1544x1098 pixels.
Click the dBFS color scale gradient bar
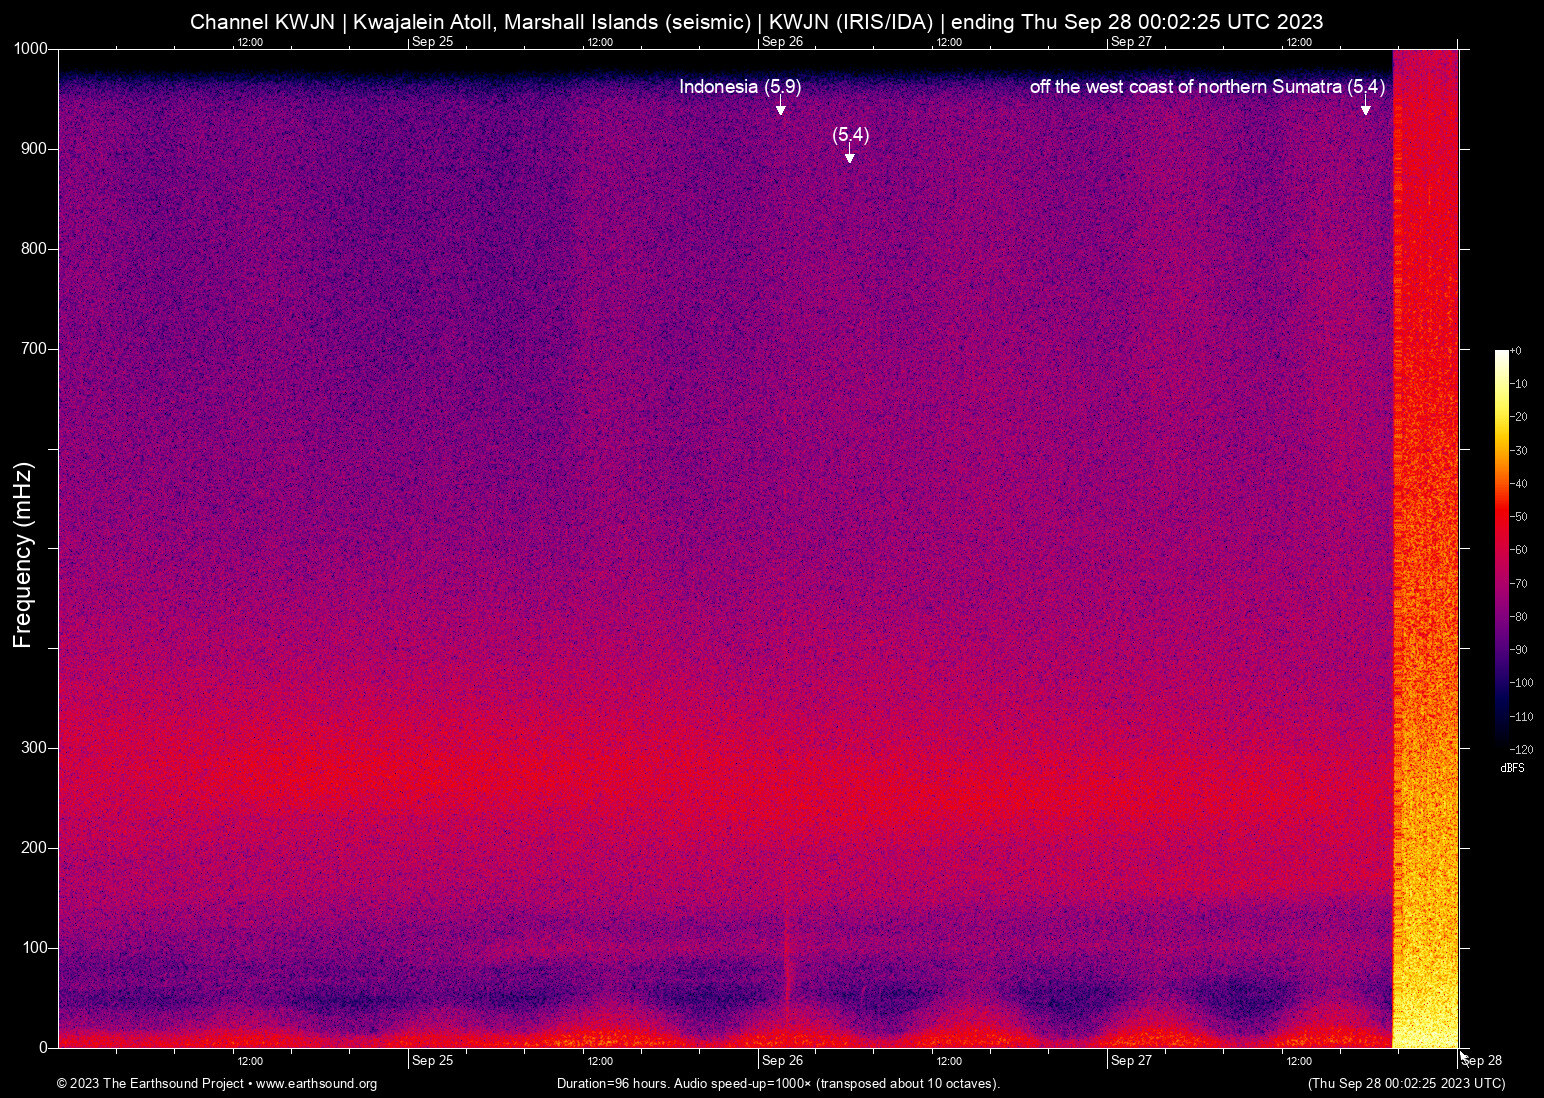(1501, 549)
